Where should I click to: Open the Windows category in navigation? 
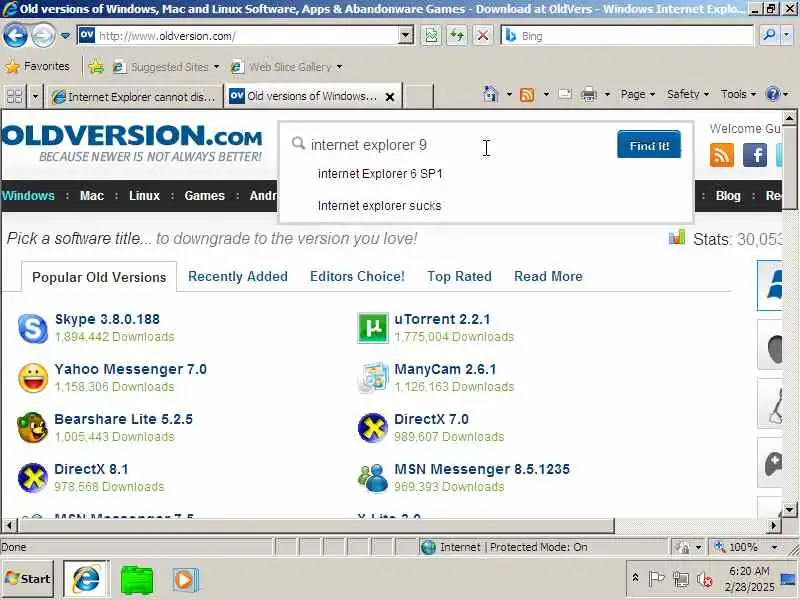point(29,196)
